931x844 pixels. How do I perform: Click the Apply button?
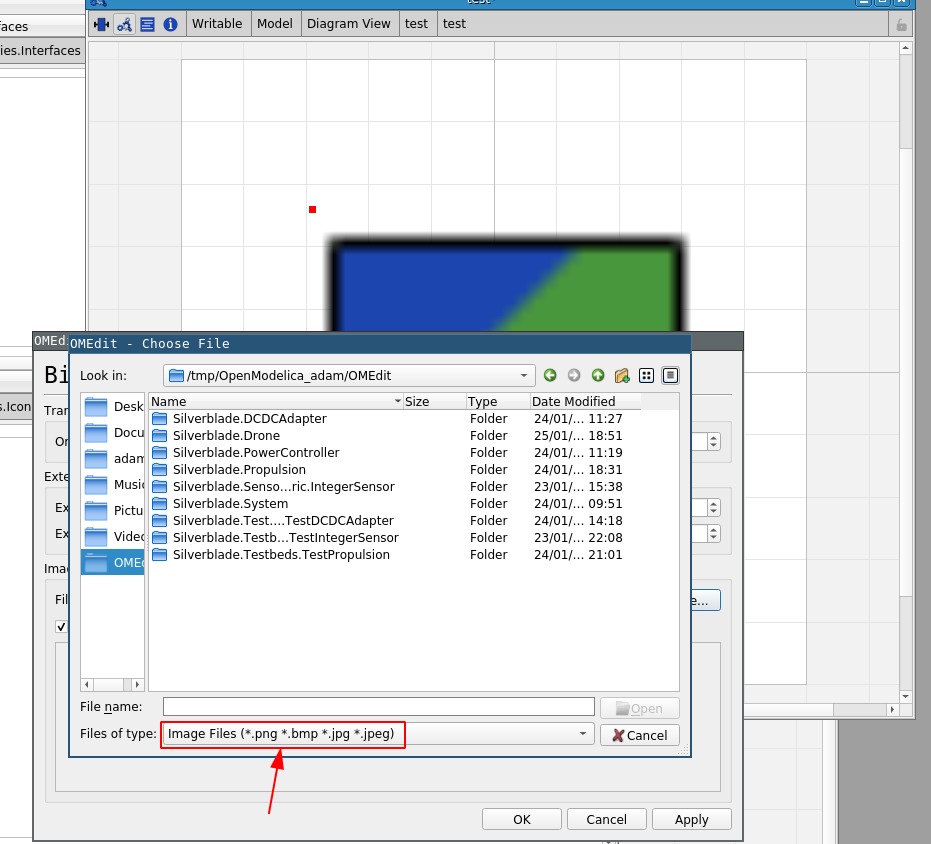point(691,818)
